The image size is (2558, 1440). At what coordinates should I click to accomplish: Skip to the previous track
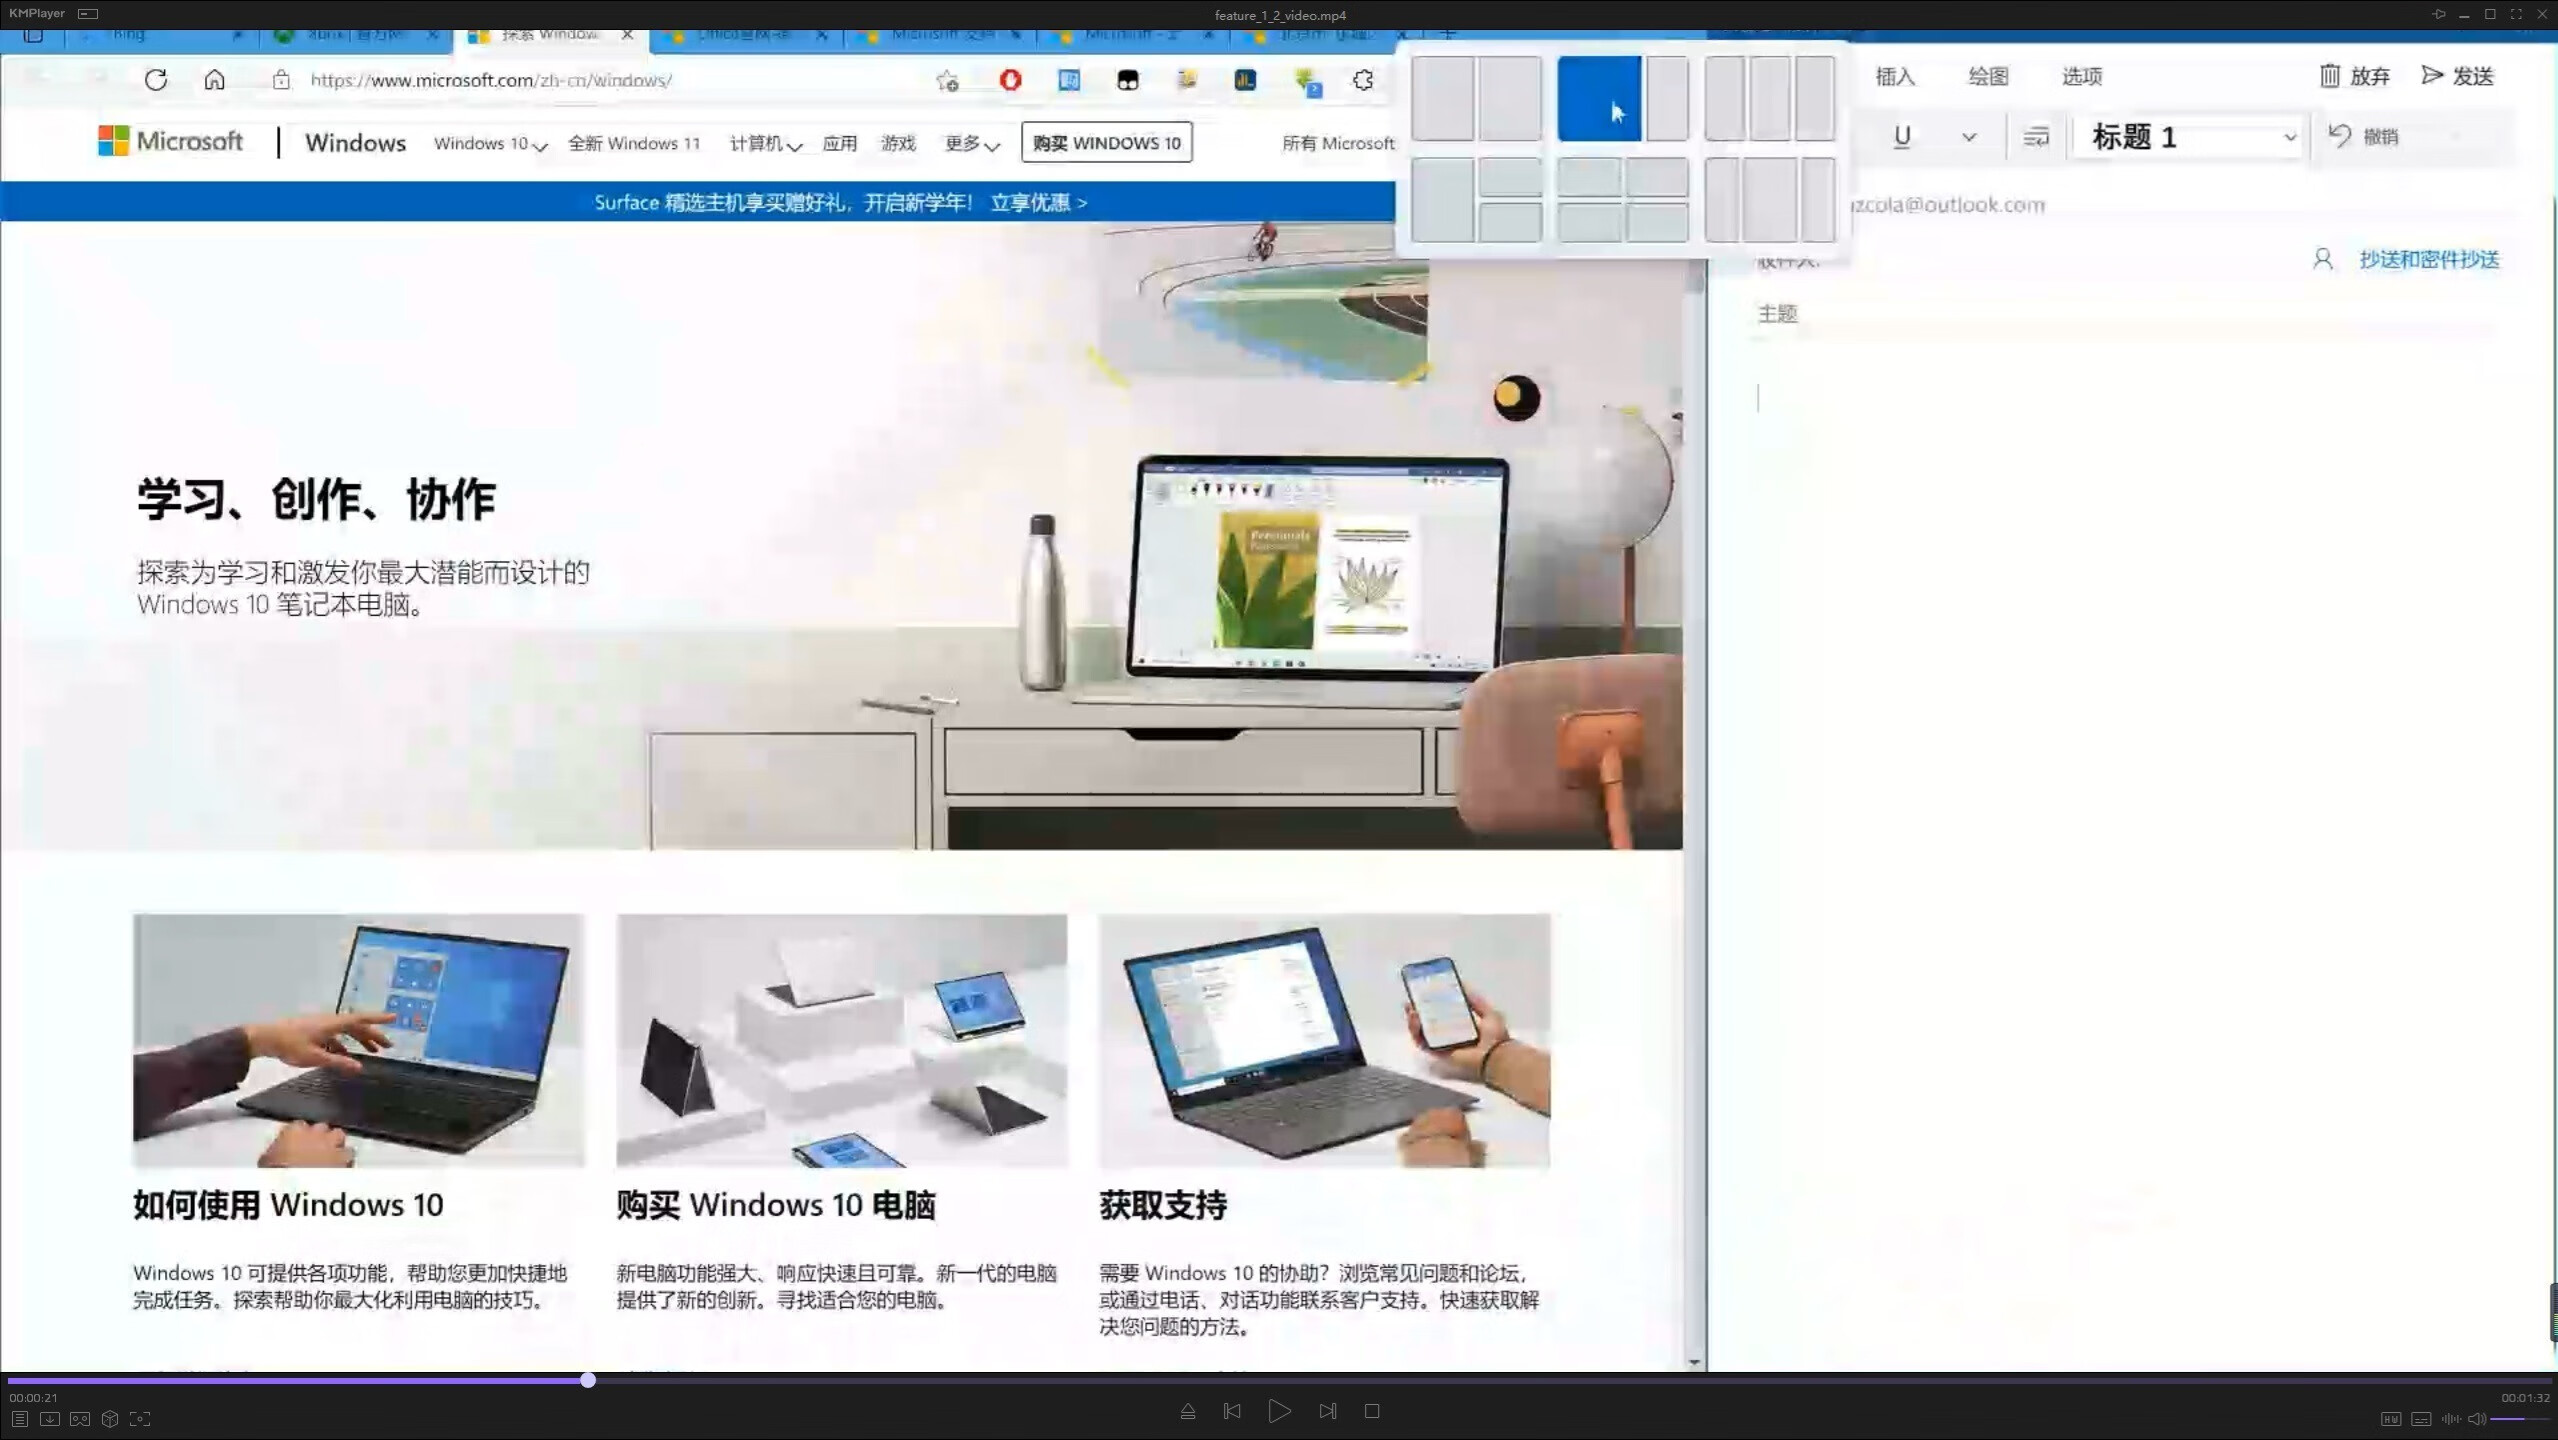1232,1411
